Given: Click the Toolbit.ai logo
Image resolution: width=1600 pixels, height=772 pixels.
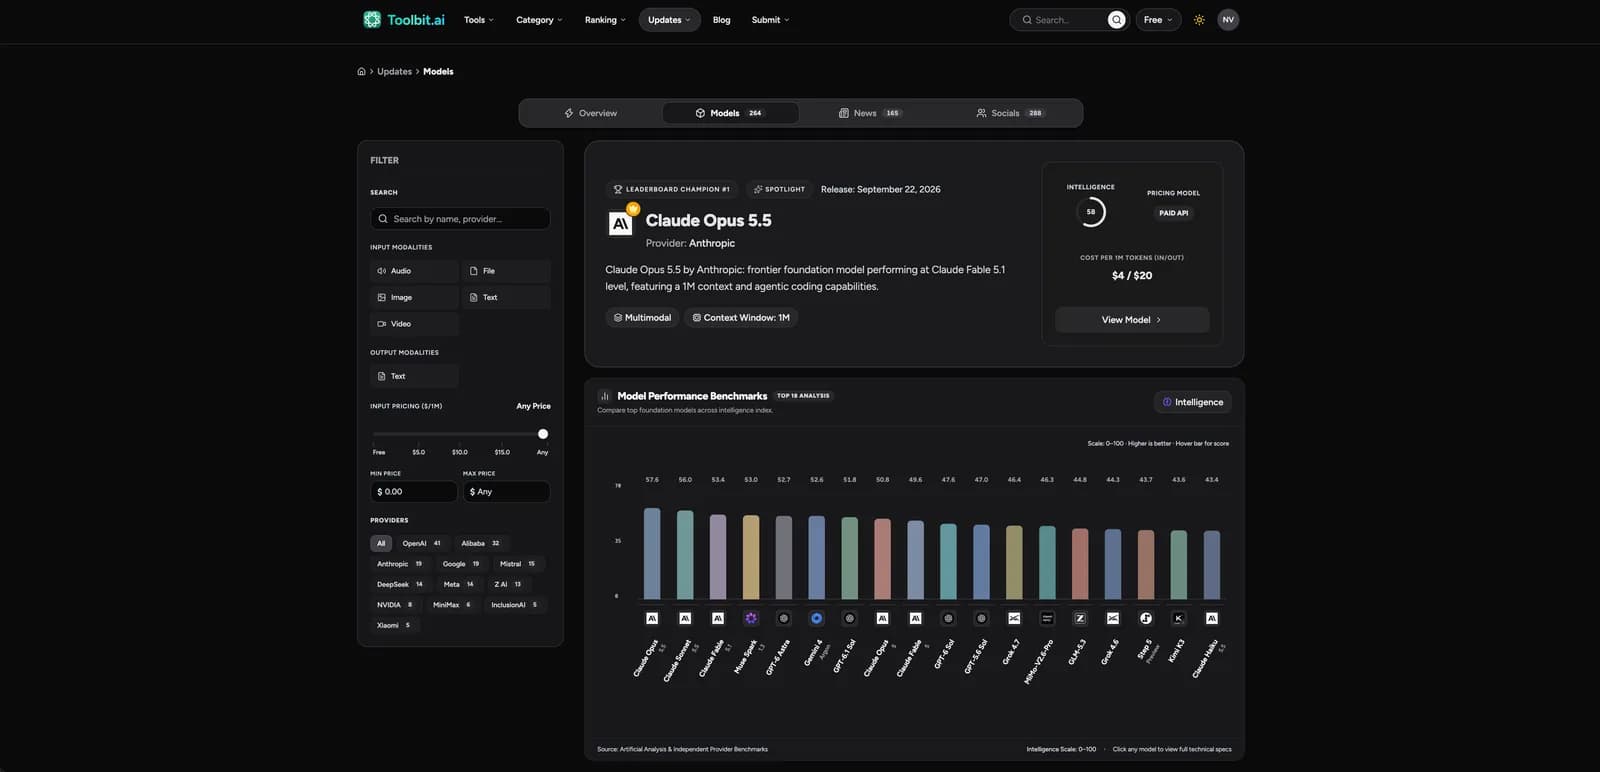Looking at the screenshot, I should pos(404,19).
